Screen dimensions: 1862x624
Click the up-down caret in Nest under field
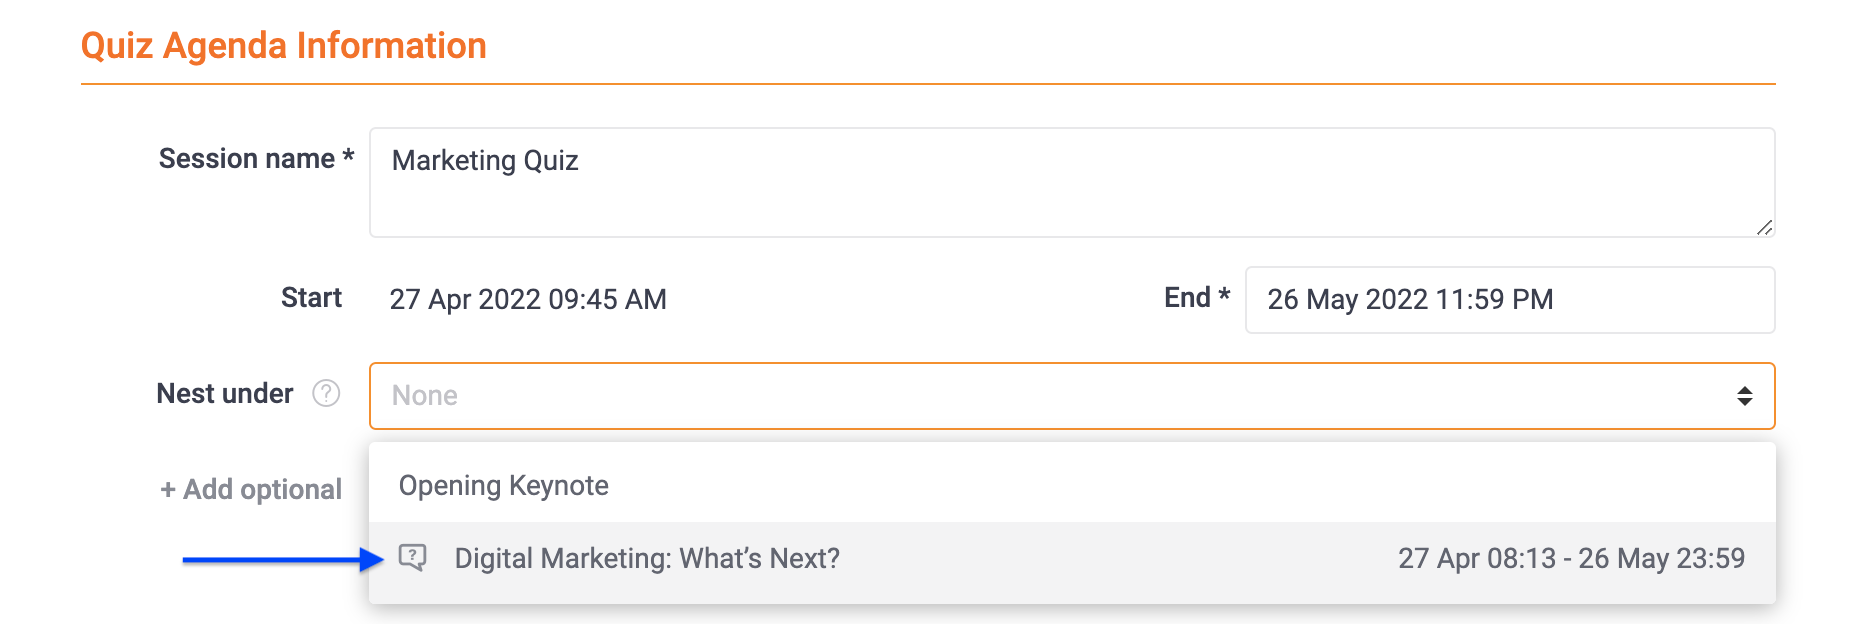(1744, 396)
